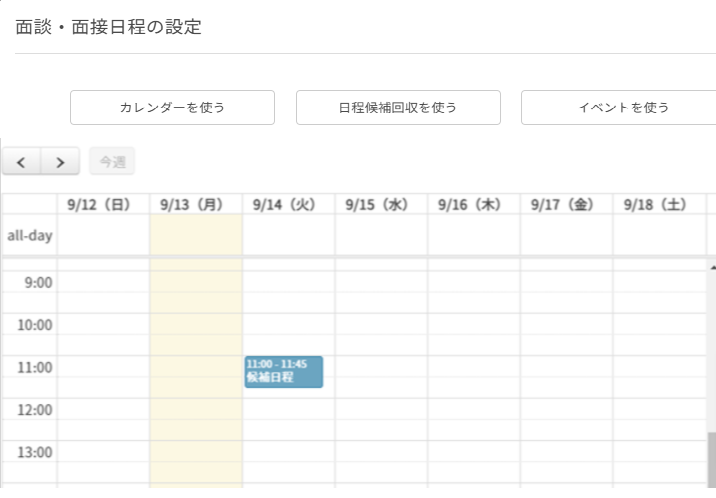Image resolution: width=716 pixels, height=498 pixels.
Task: Select 日程候補回収を使う button
Action: (x=398, y=108)
